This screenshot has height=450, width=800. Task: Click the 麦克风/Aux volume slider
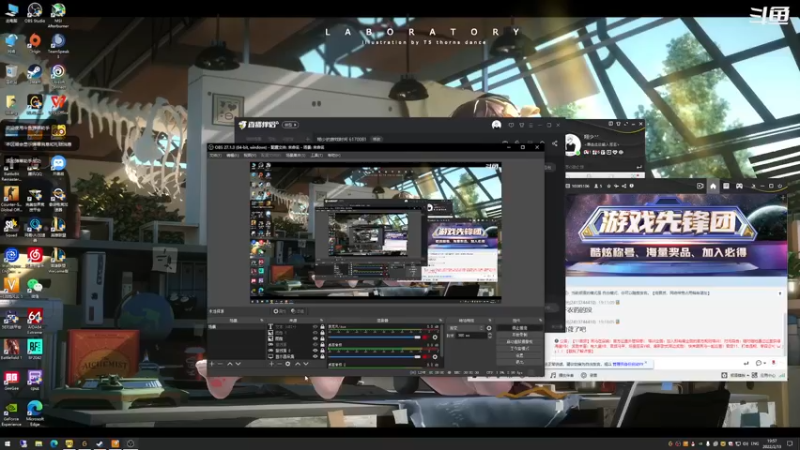(x=374, y=337)
